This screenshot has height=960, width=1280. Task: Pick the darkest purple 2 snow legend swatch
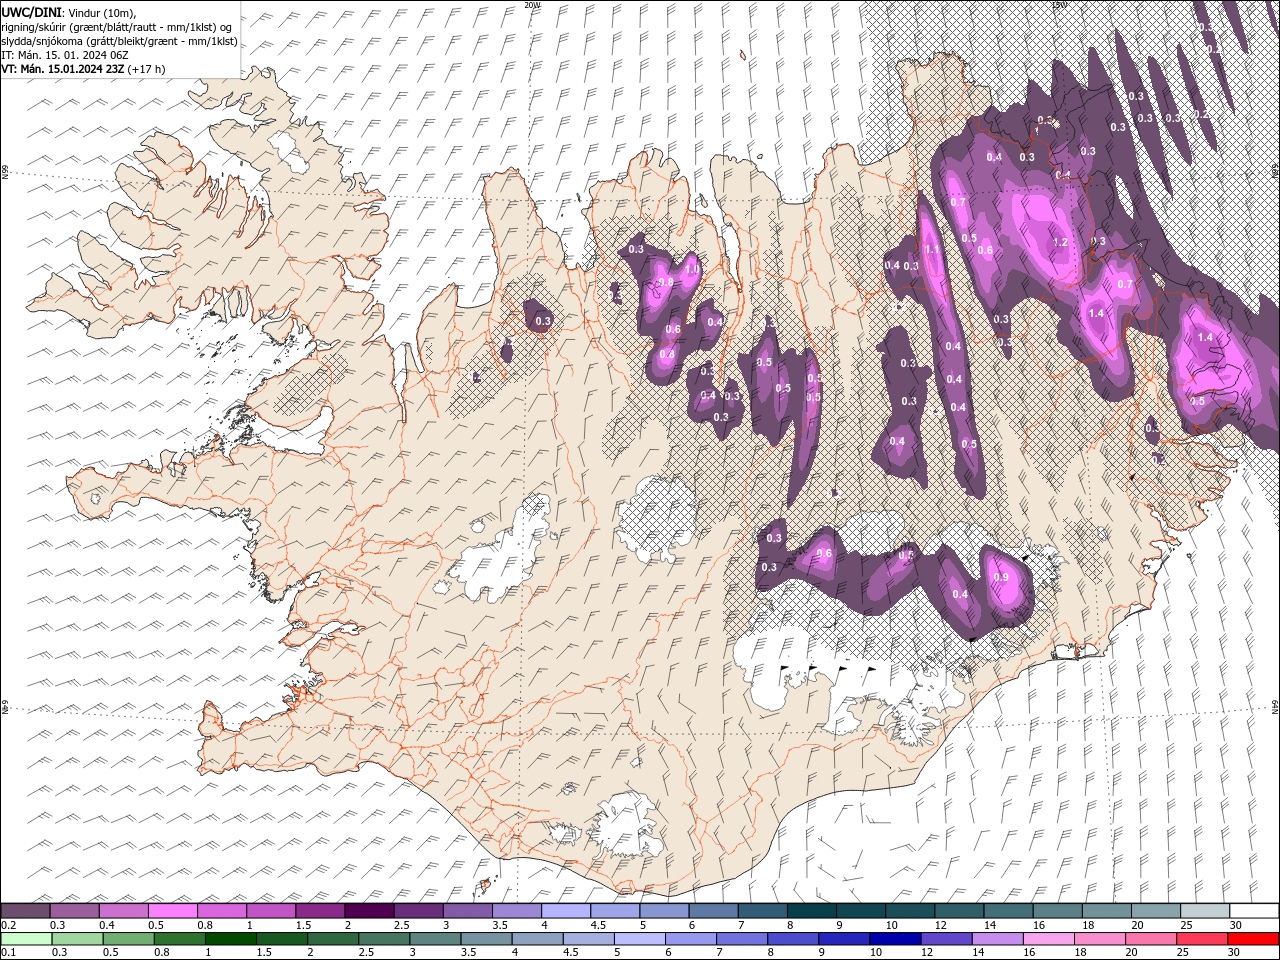click(x=369, y=911)
